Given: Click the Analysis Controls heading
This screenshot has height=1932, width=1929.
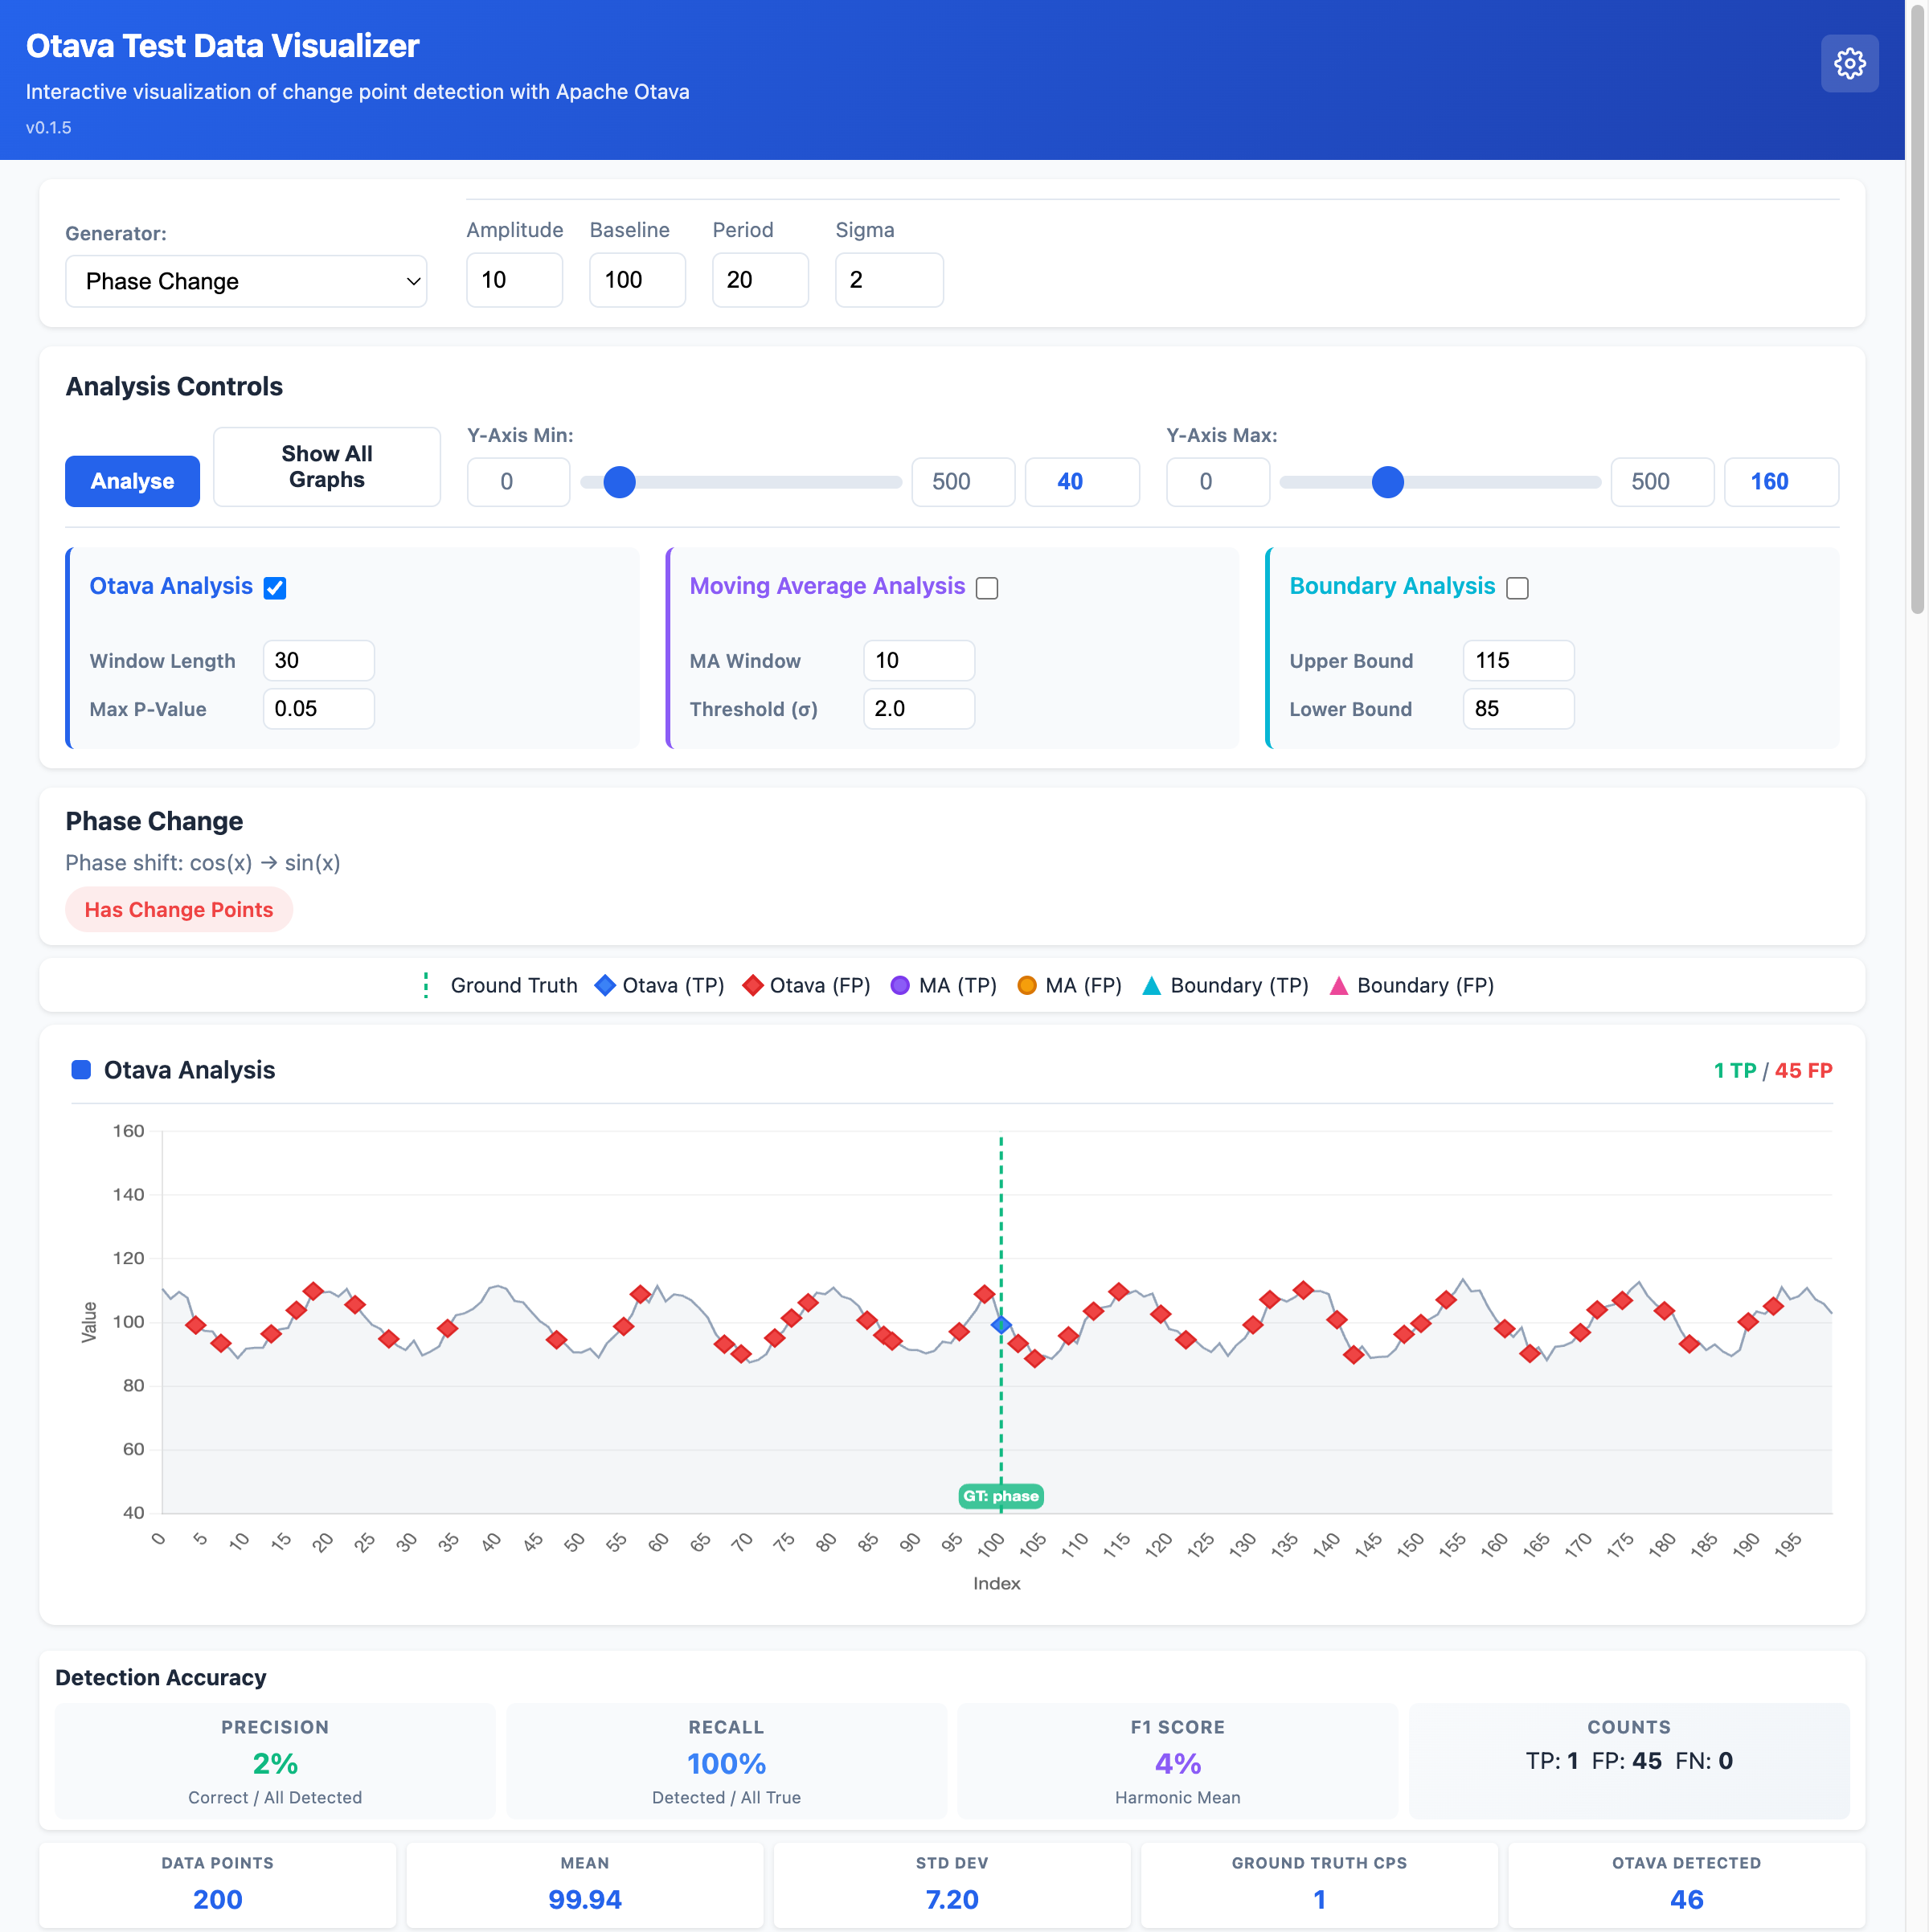Looking at the screenshot, I should (174, 387).
